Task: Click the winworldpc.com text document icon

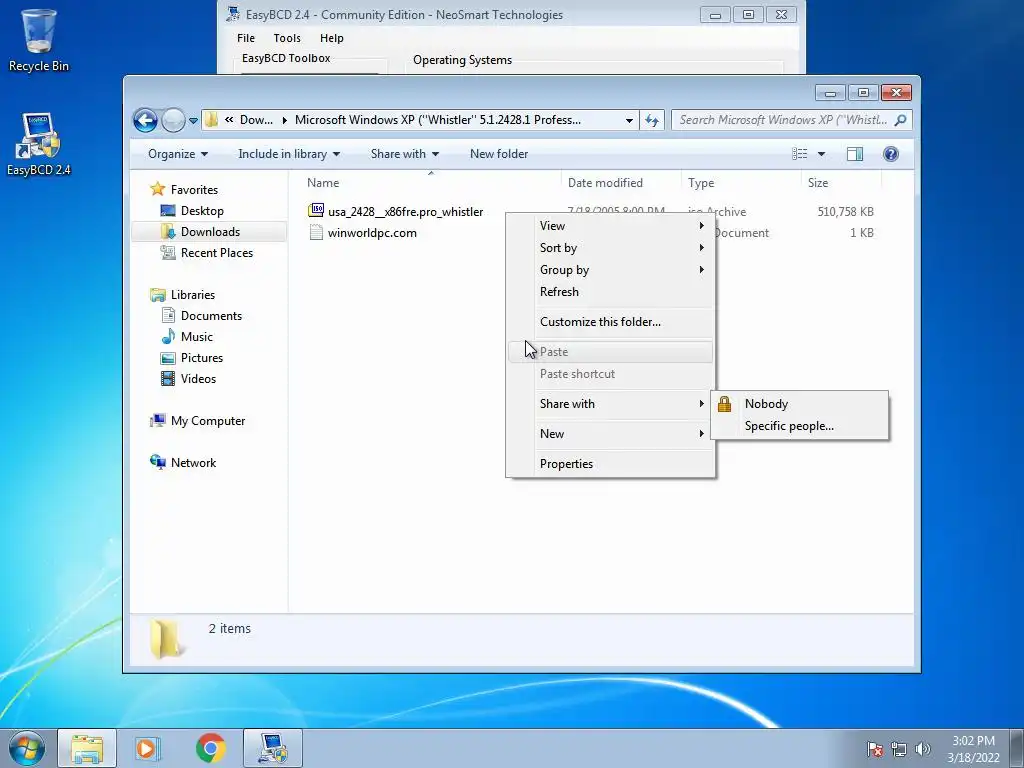Action: 316,232
